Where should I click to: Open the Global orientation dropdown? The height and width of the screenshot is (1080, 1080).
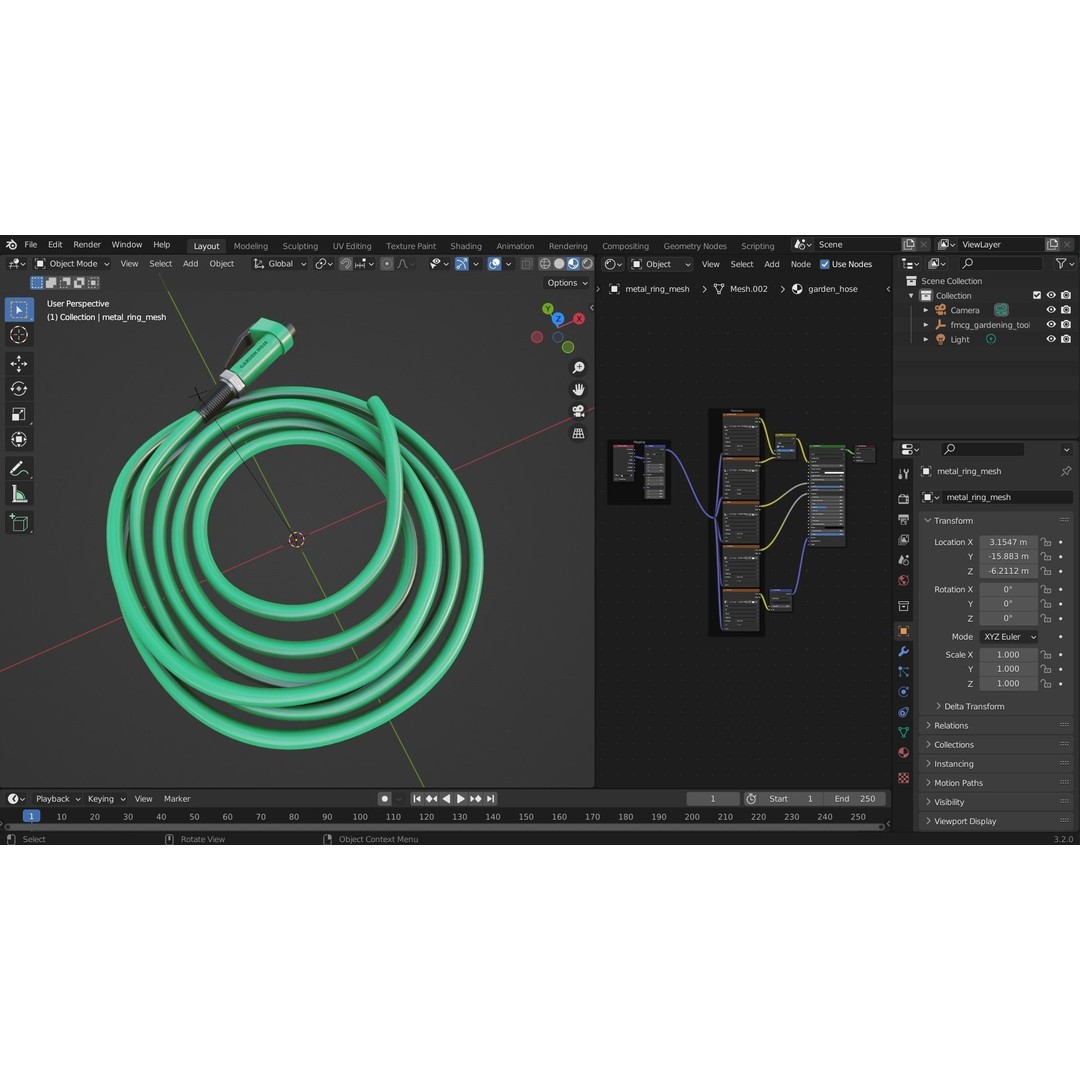click(x=280, y=264)
